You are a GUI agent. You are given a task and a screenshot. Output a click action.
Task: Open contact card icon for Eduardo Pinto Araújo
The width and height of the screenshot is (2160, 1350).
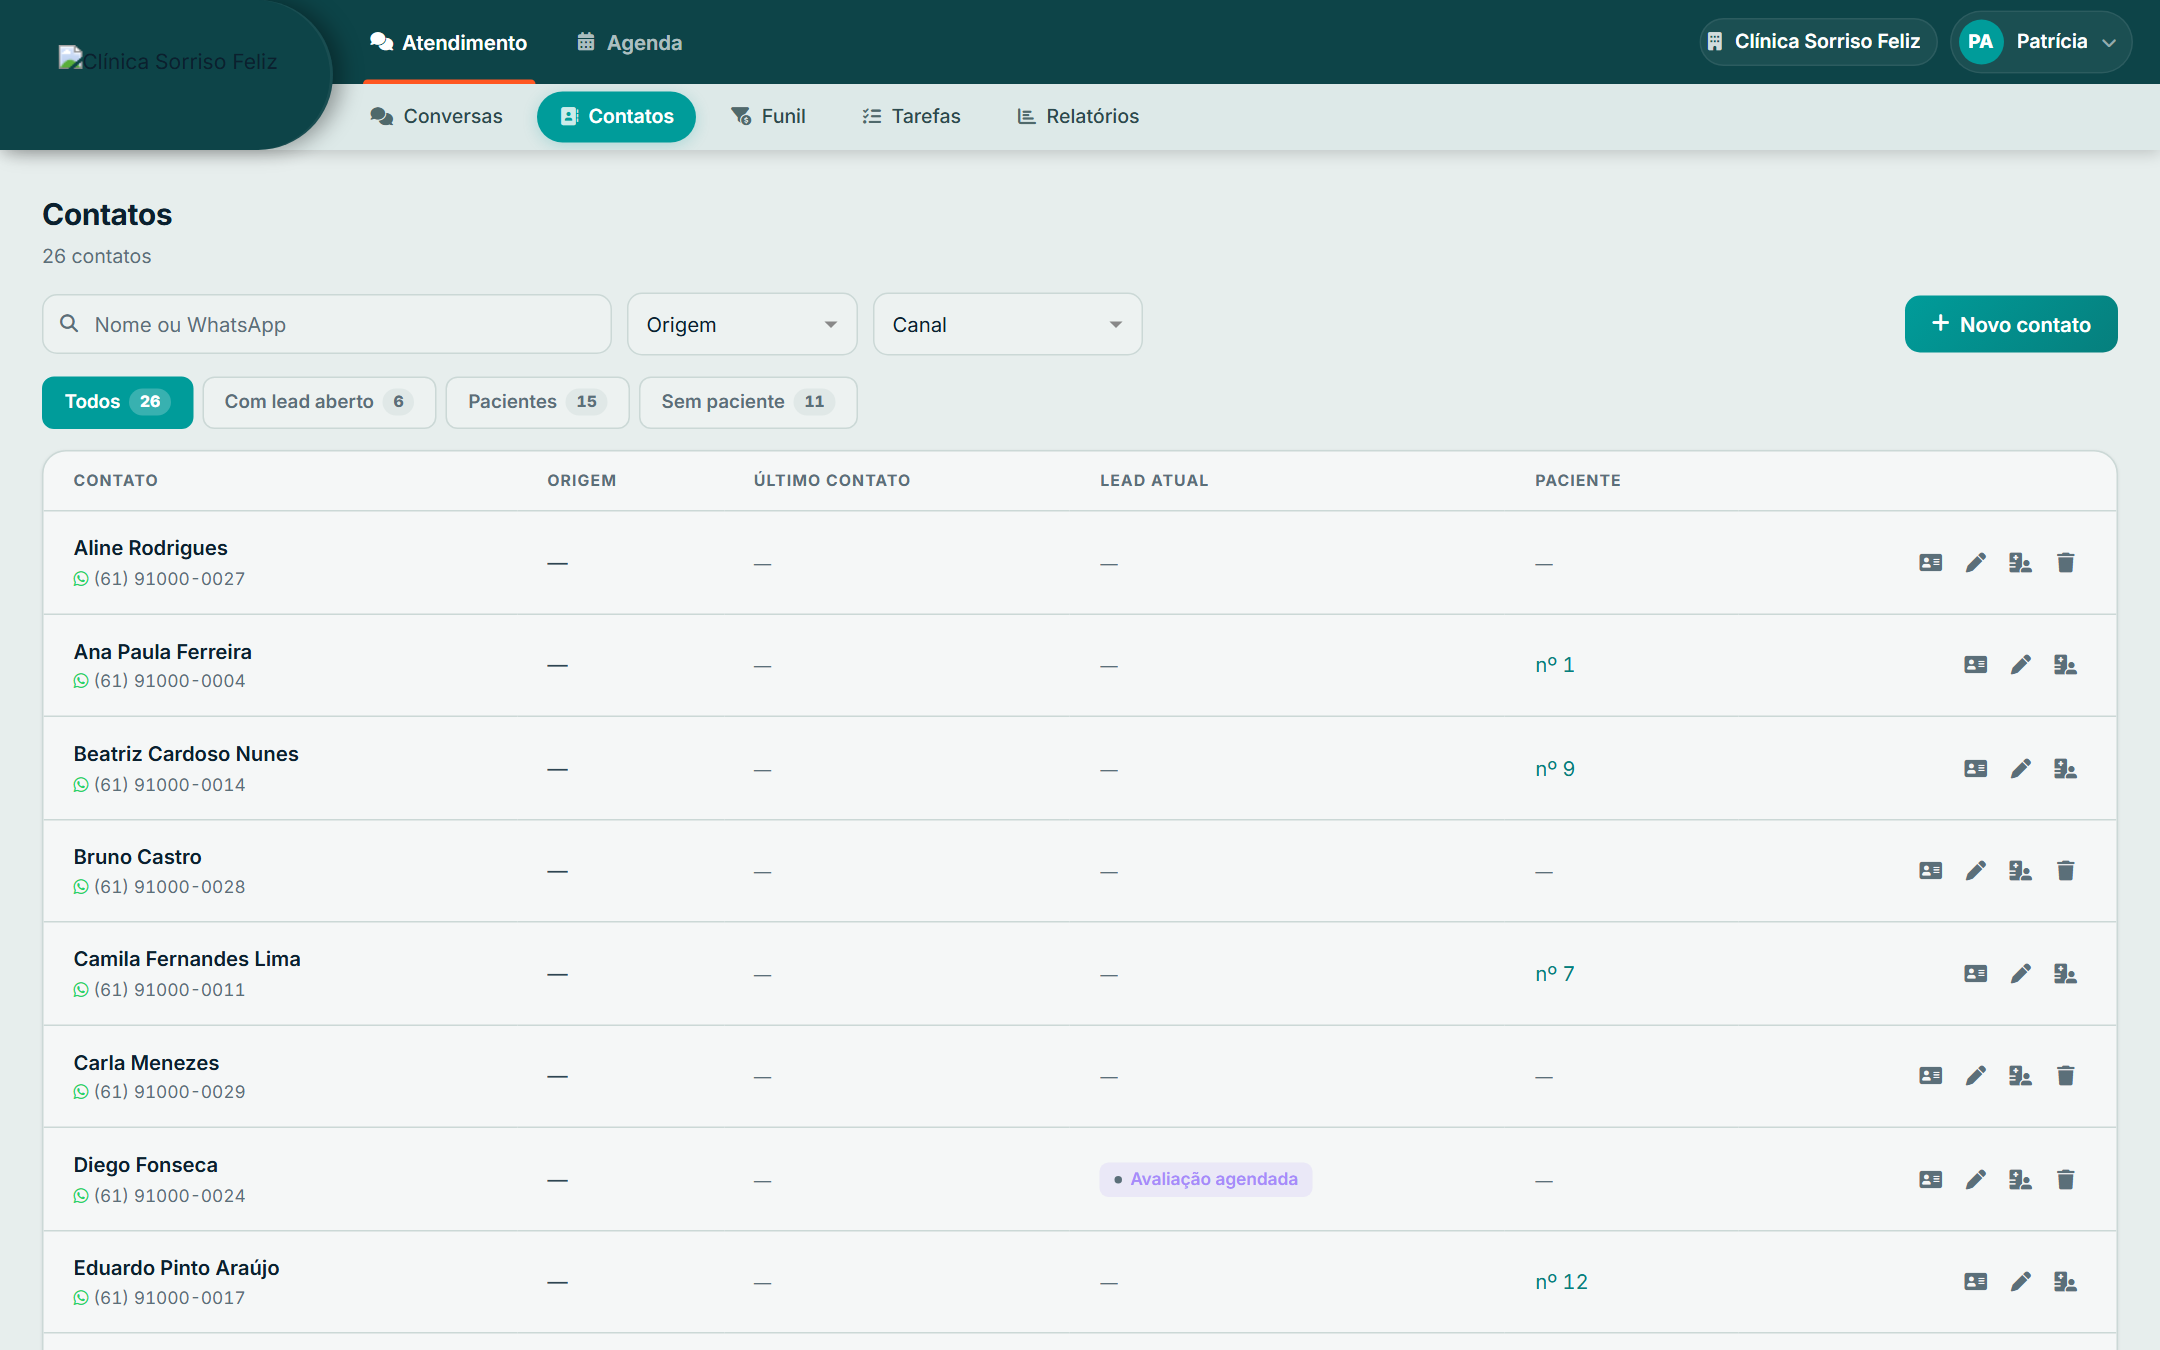tap(1975, 1282)
